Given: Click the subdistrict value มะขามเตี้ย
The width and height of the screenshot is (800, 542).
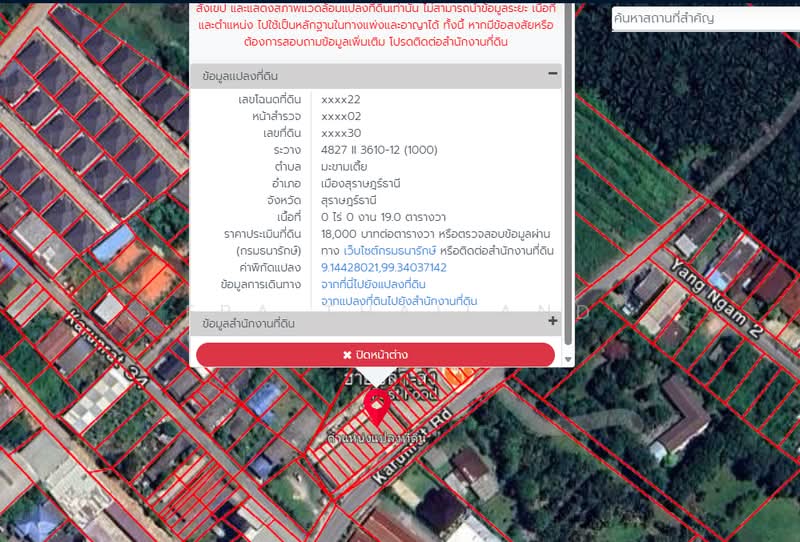Looking at the screenshot, I should pos(344,167).
